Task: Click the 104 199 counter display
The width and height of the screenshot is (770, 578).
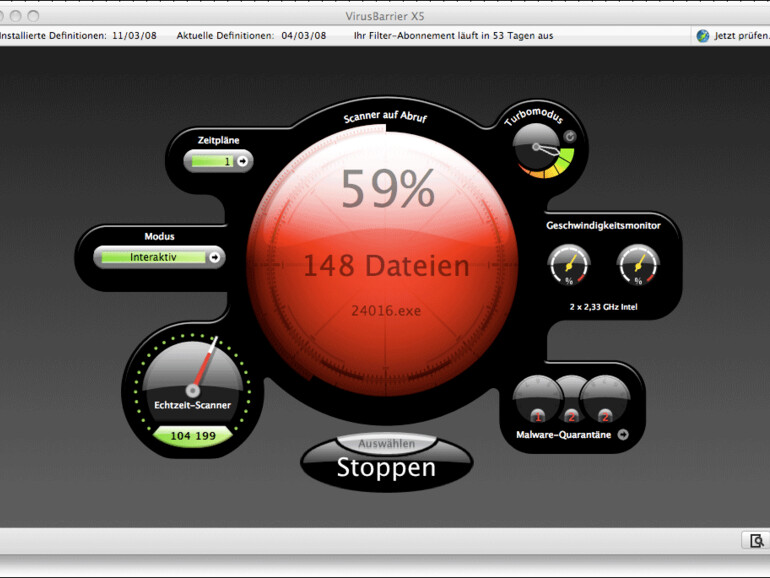Action: pyautogui.click(x=193, y=436)
